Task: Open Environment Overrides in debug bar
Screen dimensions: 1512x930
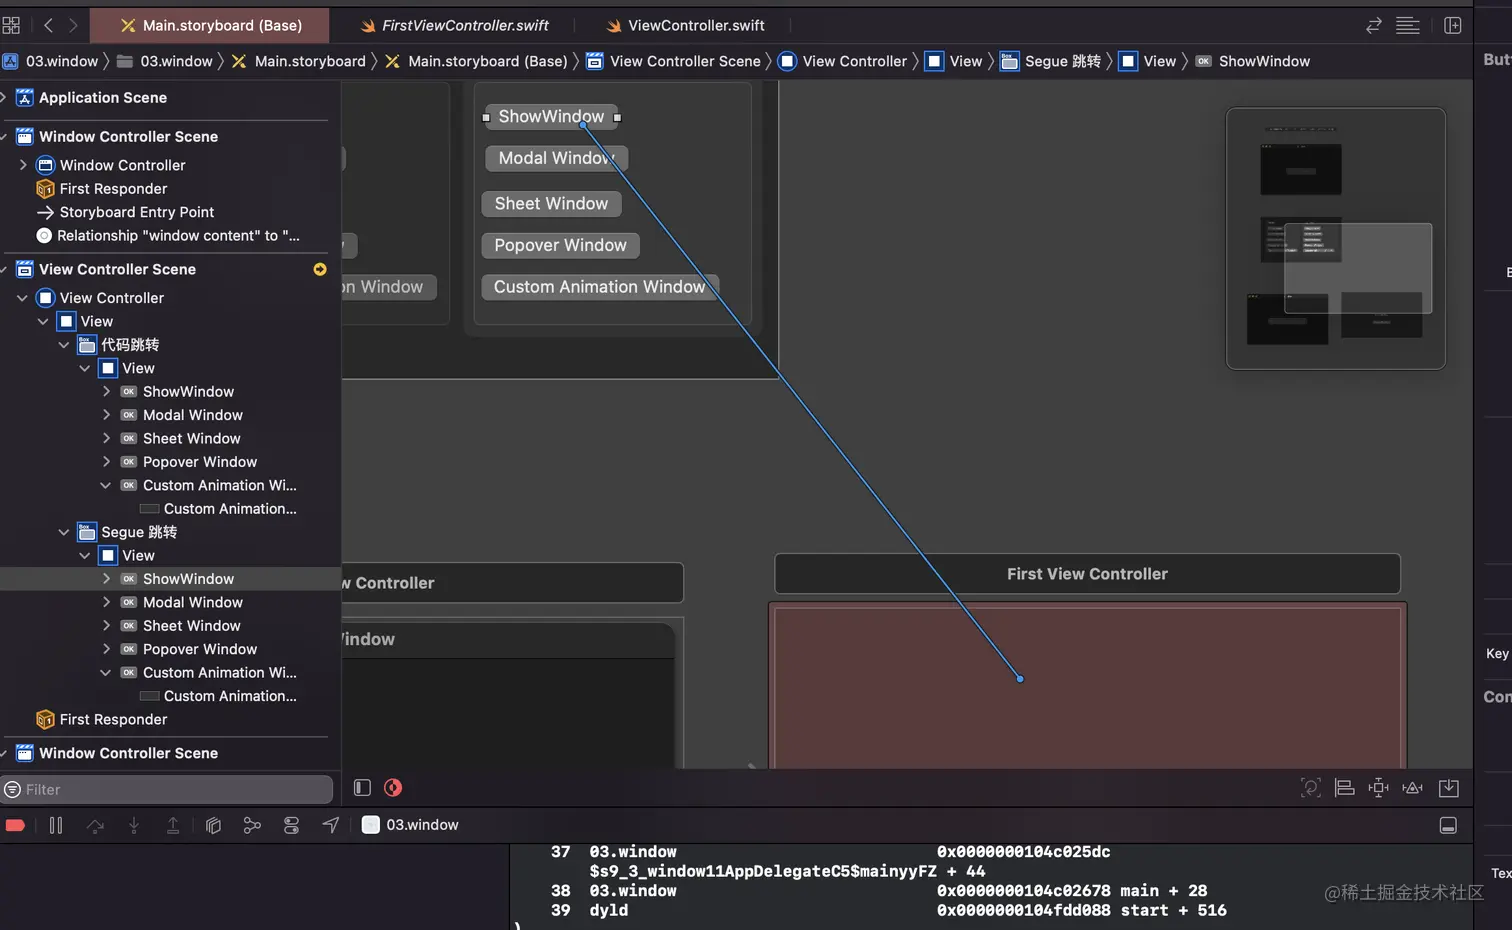Action: click(x=291, y=825)
